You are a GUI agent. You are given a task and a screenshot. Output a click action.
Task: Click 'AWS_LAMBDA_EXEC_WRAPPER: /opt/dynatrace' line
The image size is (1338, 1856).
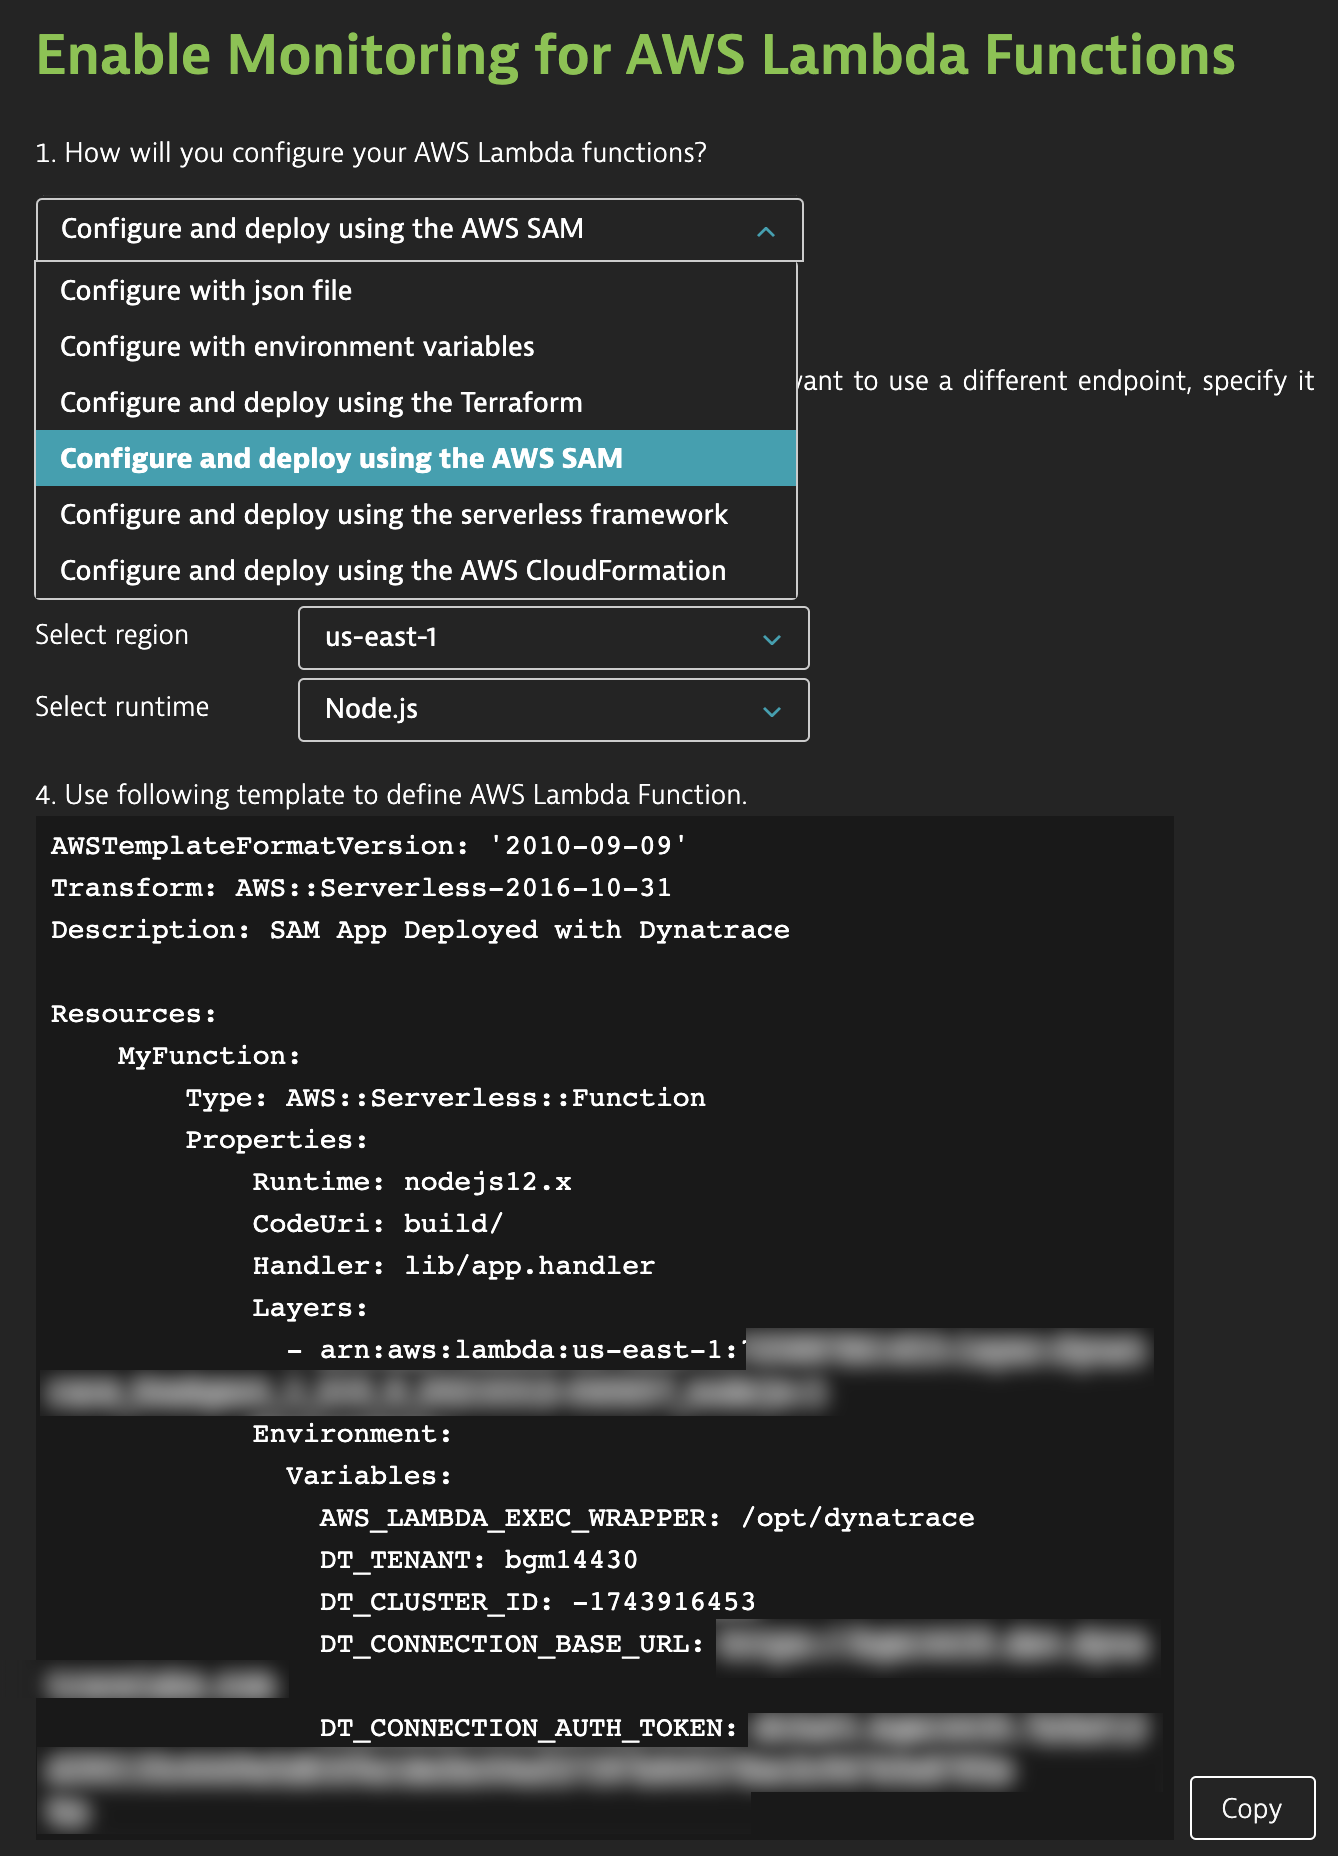646,1518
